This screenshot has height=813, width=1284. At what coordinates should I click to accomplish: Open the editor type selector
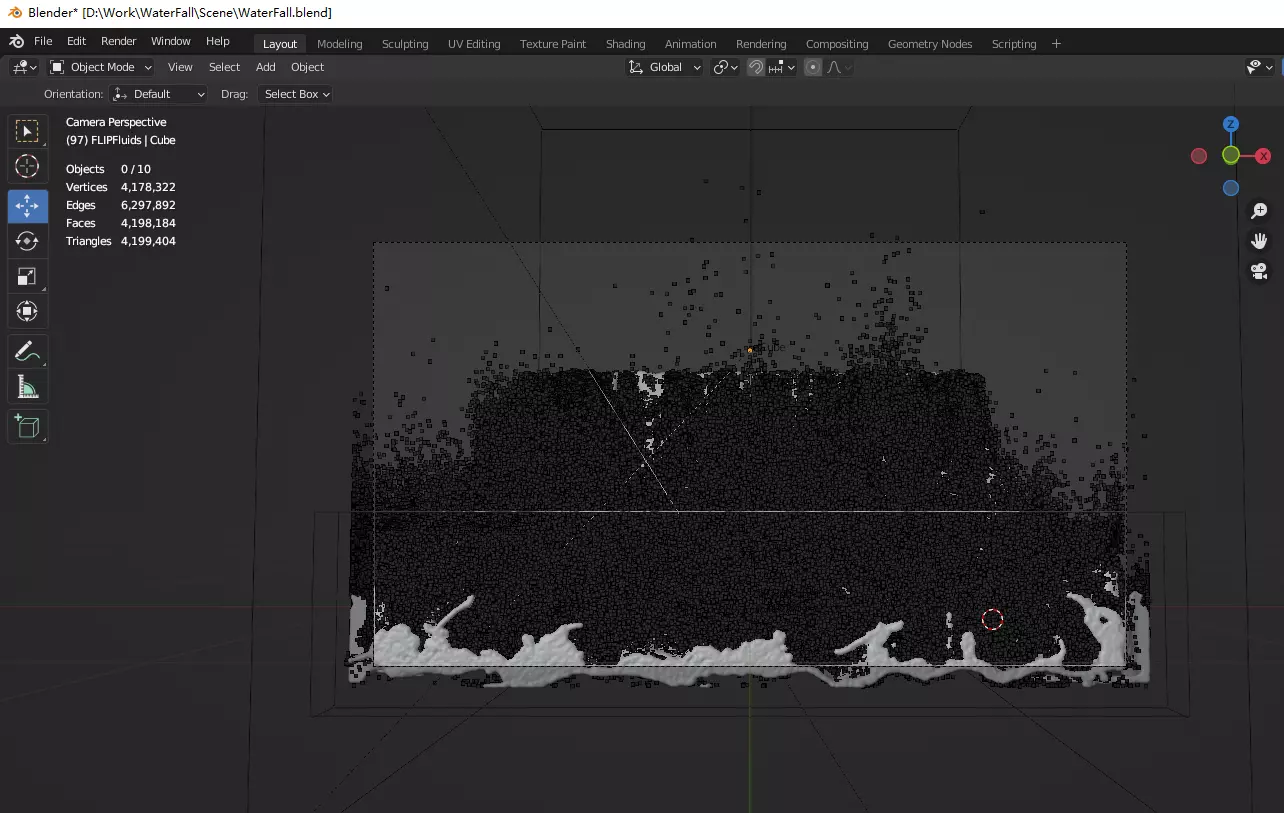[24, 67]
